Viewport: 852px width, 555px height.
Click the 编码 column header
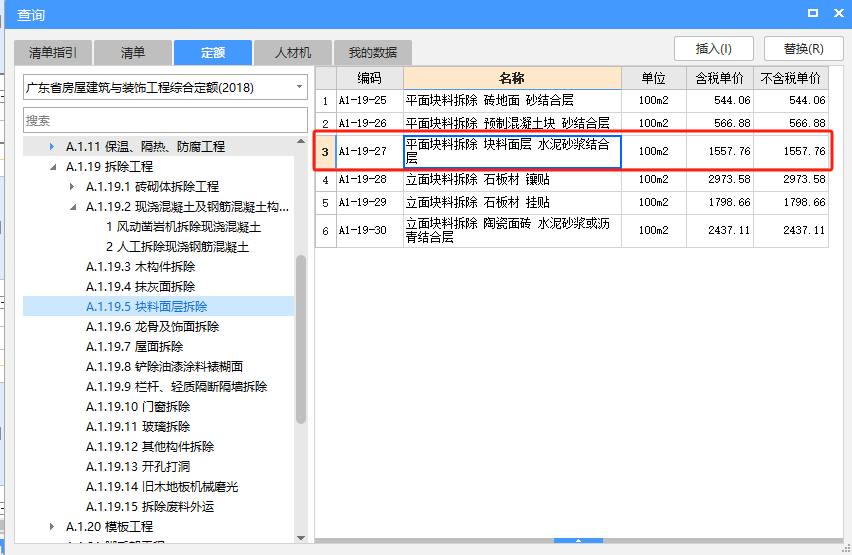[369, 78]
